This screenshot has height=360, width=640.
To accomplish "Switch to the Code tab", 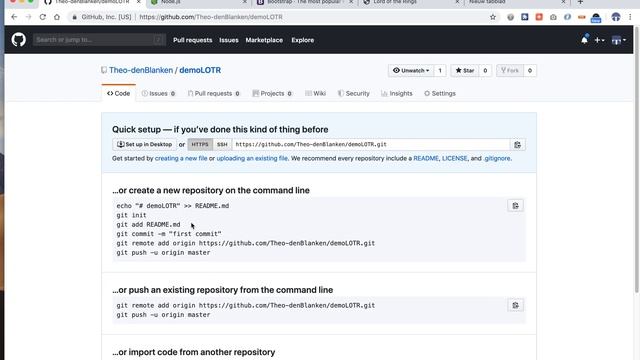I will coord(118,93).
